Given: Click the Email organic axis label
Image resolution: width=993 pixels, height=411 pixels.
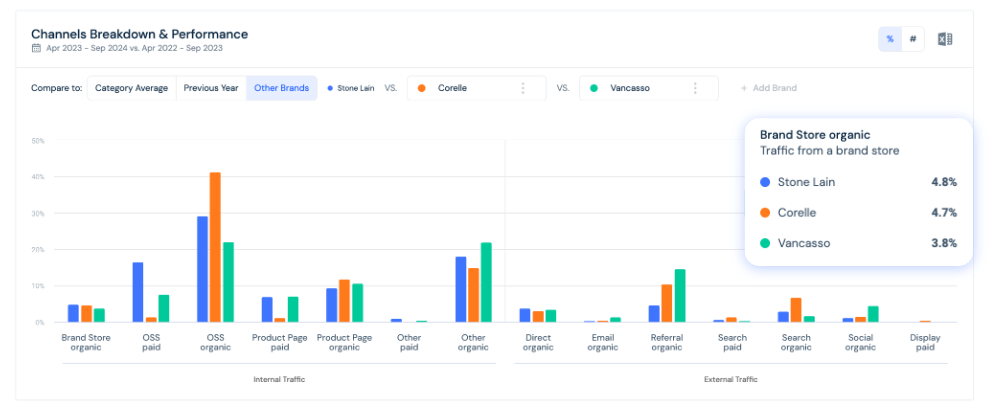Looking at the screenshot, I should [x=602, y=342].
